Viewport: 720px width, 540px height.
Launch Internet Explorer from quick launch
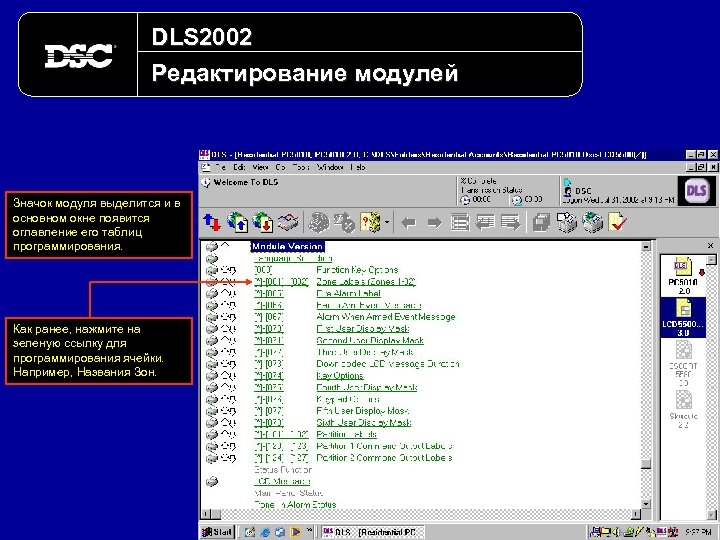click(x=265, y=532)
